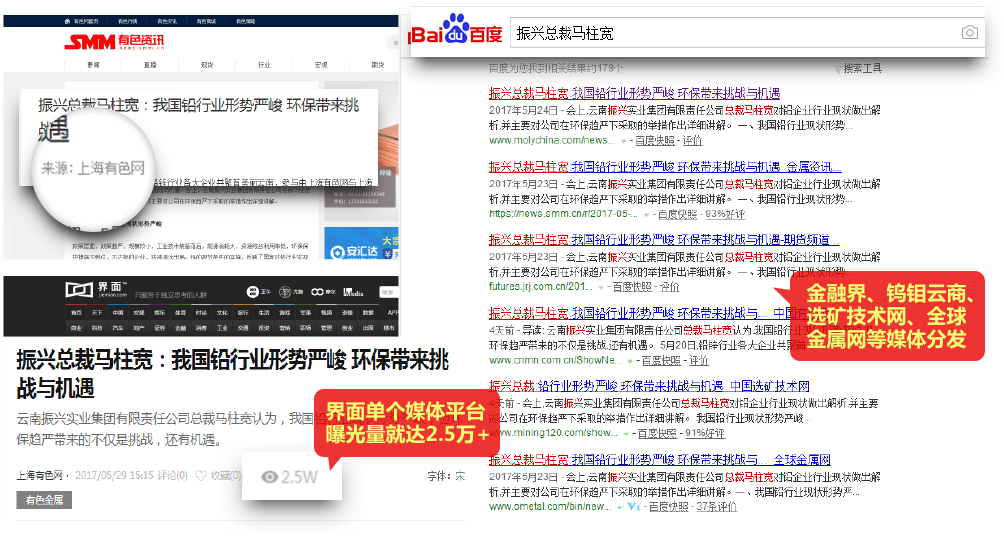
Task: Select 首页 in Jiemian navigation
Action: (x=76, y=313)
